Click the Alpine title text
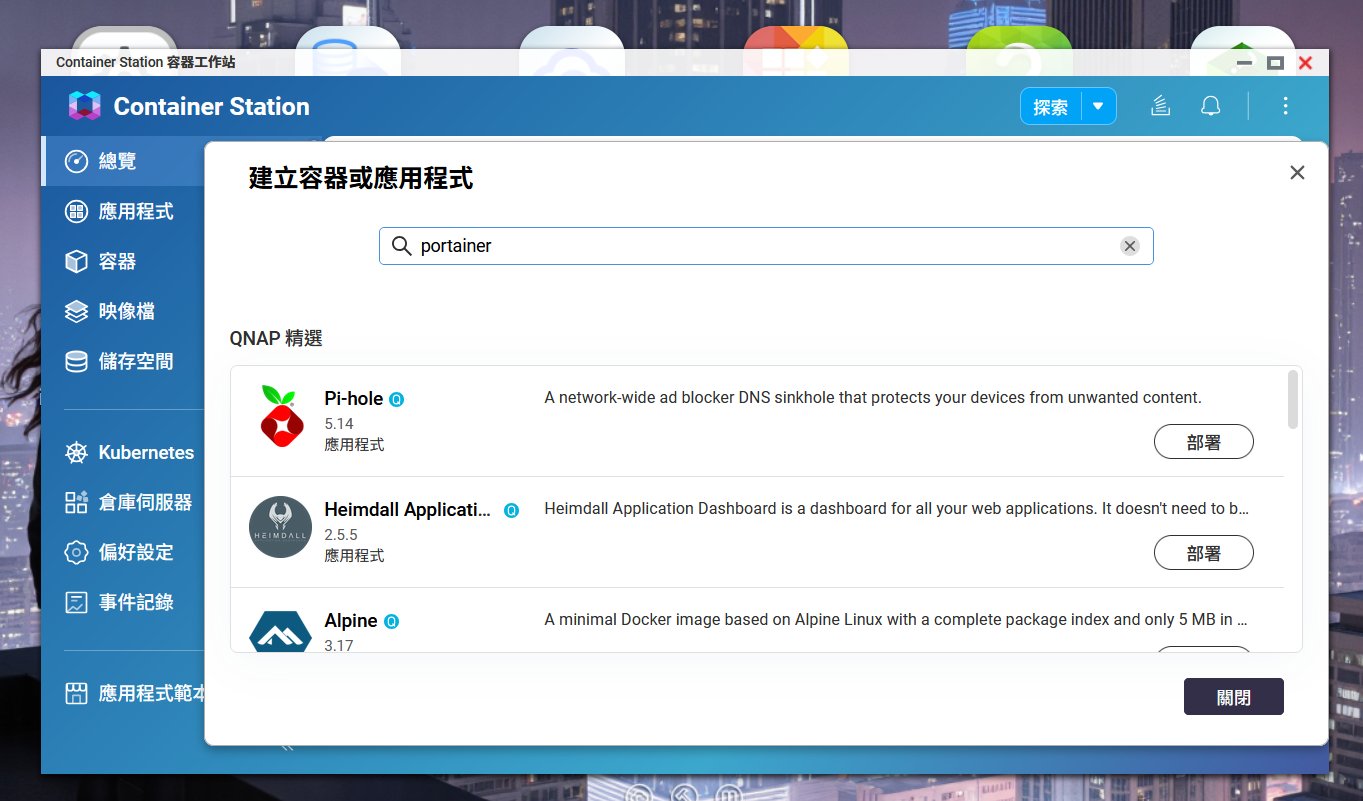Image resolution: width=1363 pixels, height=801 pixels. click(351, 620)
